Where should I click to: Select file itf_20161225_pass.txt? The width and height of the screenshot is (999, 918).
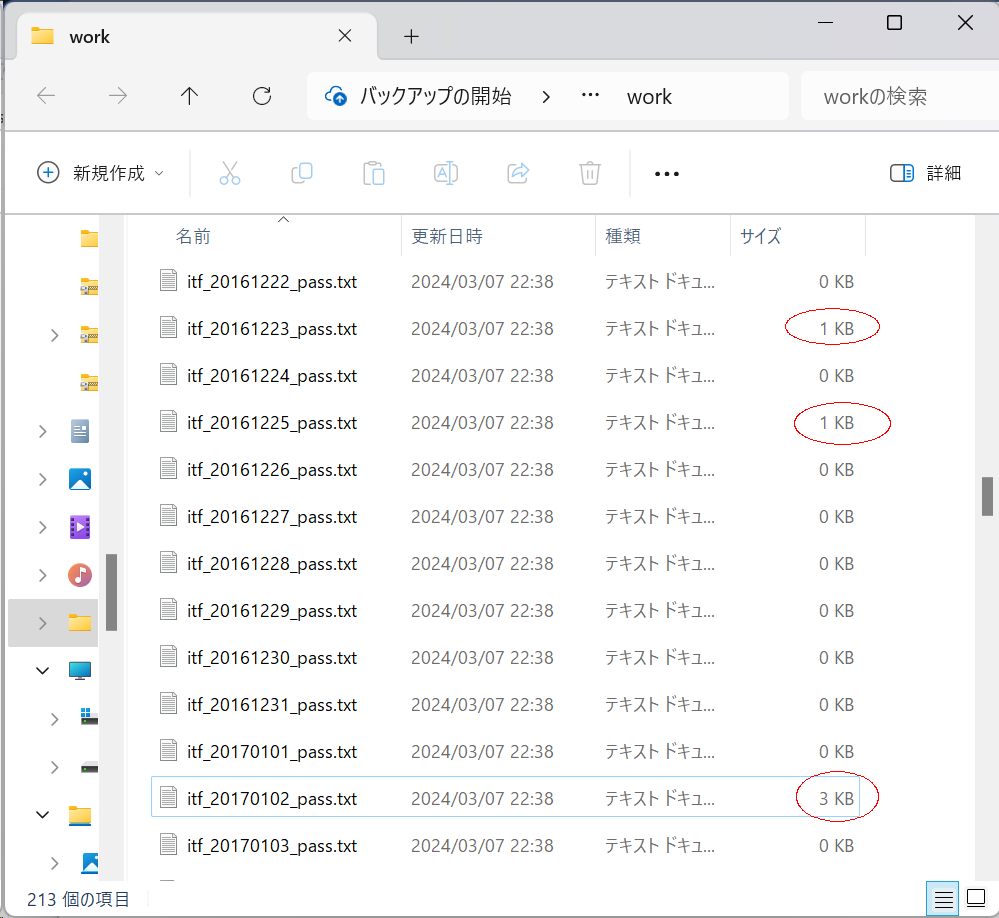pyautogui.click(x=506, y=423)
